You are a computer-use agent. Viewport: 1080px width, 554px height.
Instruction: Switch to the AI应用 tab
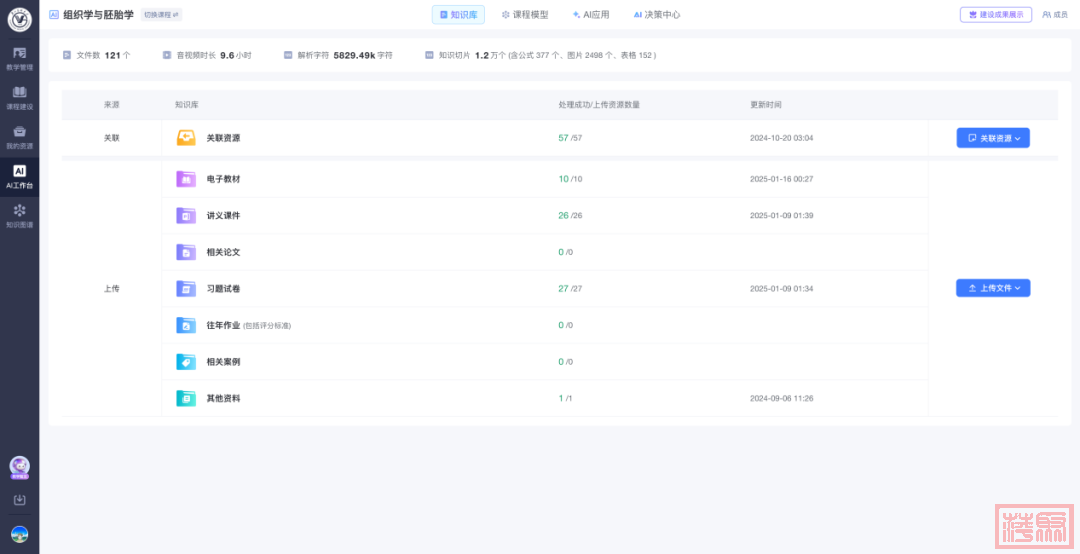click(590, 15)
